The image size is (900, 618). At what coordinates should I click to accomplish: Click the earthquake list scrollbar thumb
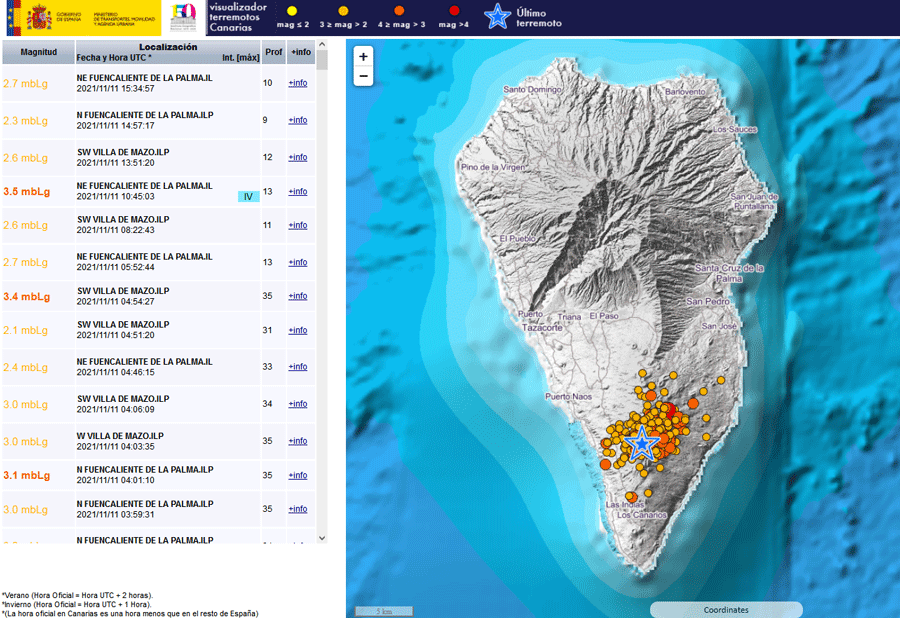click(x=322, y=60)
